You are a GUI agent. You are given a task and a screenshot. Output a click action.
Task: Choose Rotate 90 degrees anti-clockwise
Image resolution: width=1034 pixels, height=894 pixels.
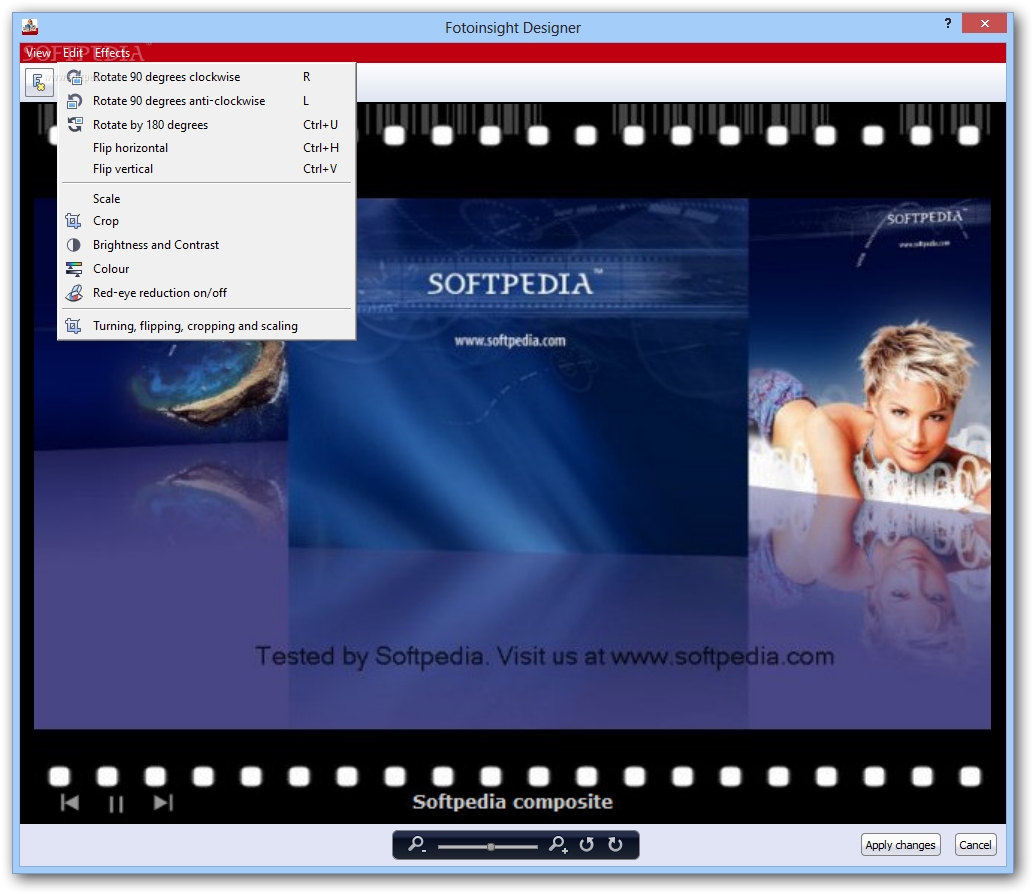(207, 101)
